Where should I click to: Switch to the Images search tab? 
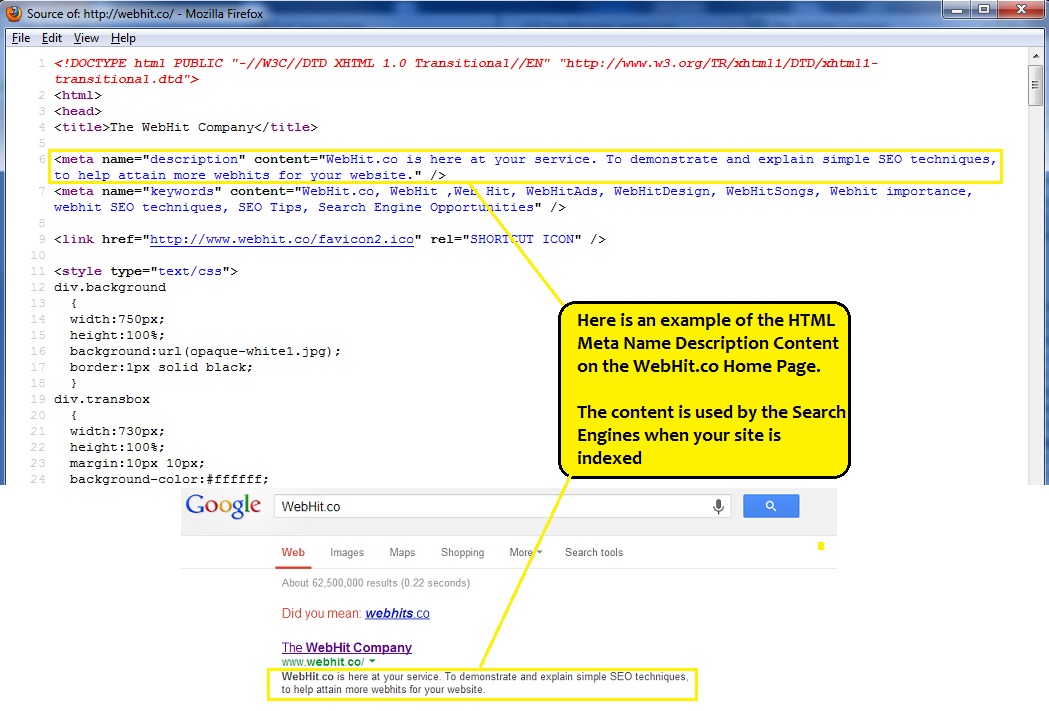point(347,552)
